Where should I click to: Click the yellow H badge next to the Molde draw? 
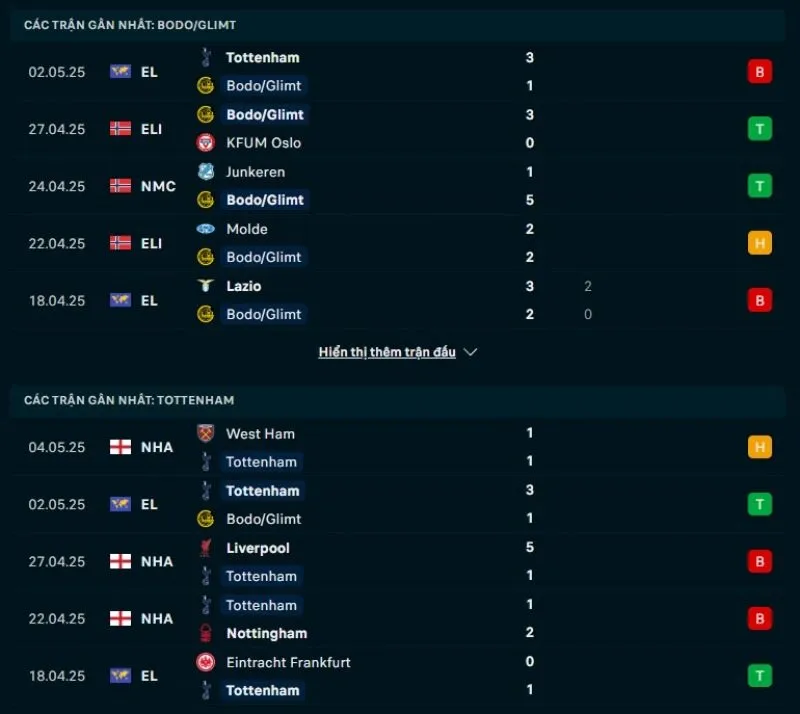point(760,243)
